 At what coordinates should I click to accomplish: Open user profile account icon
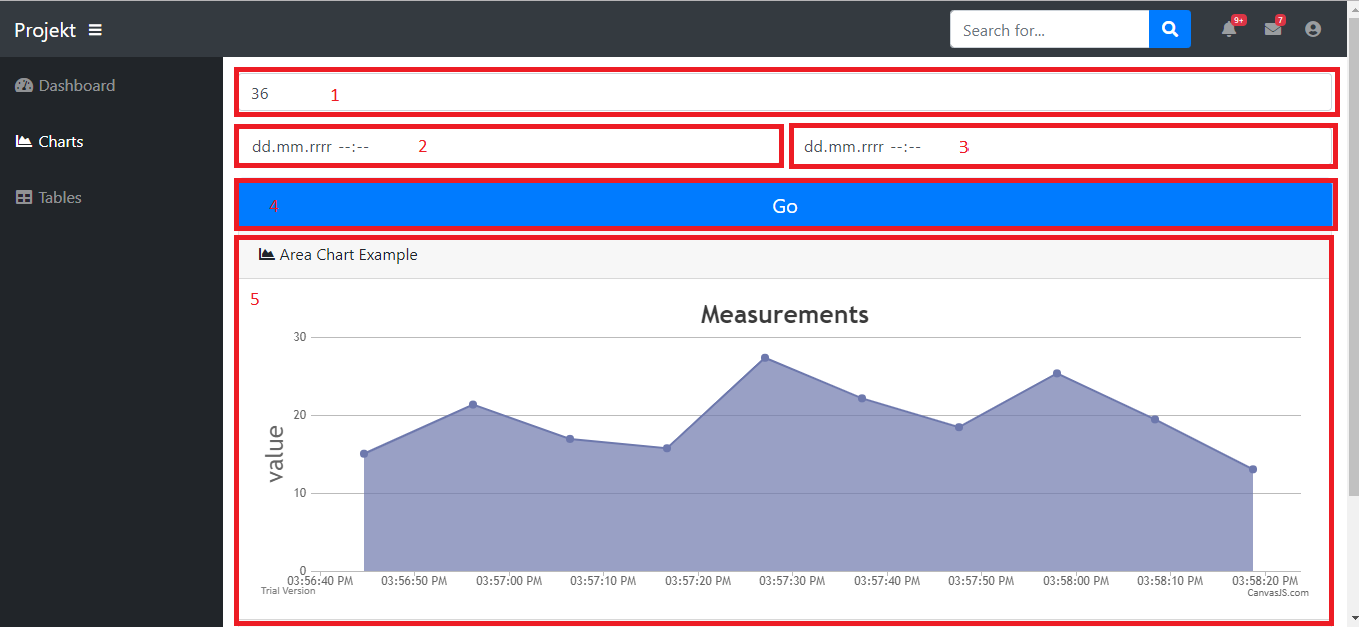pyautogui.click(x=1313, y=30)
